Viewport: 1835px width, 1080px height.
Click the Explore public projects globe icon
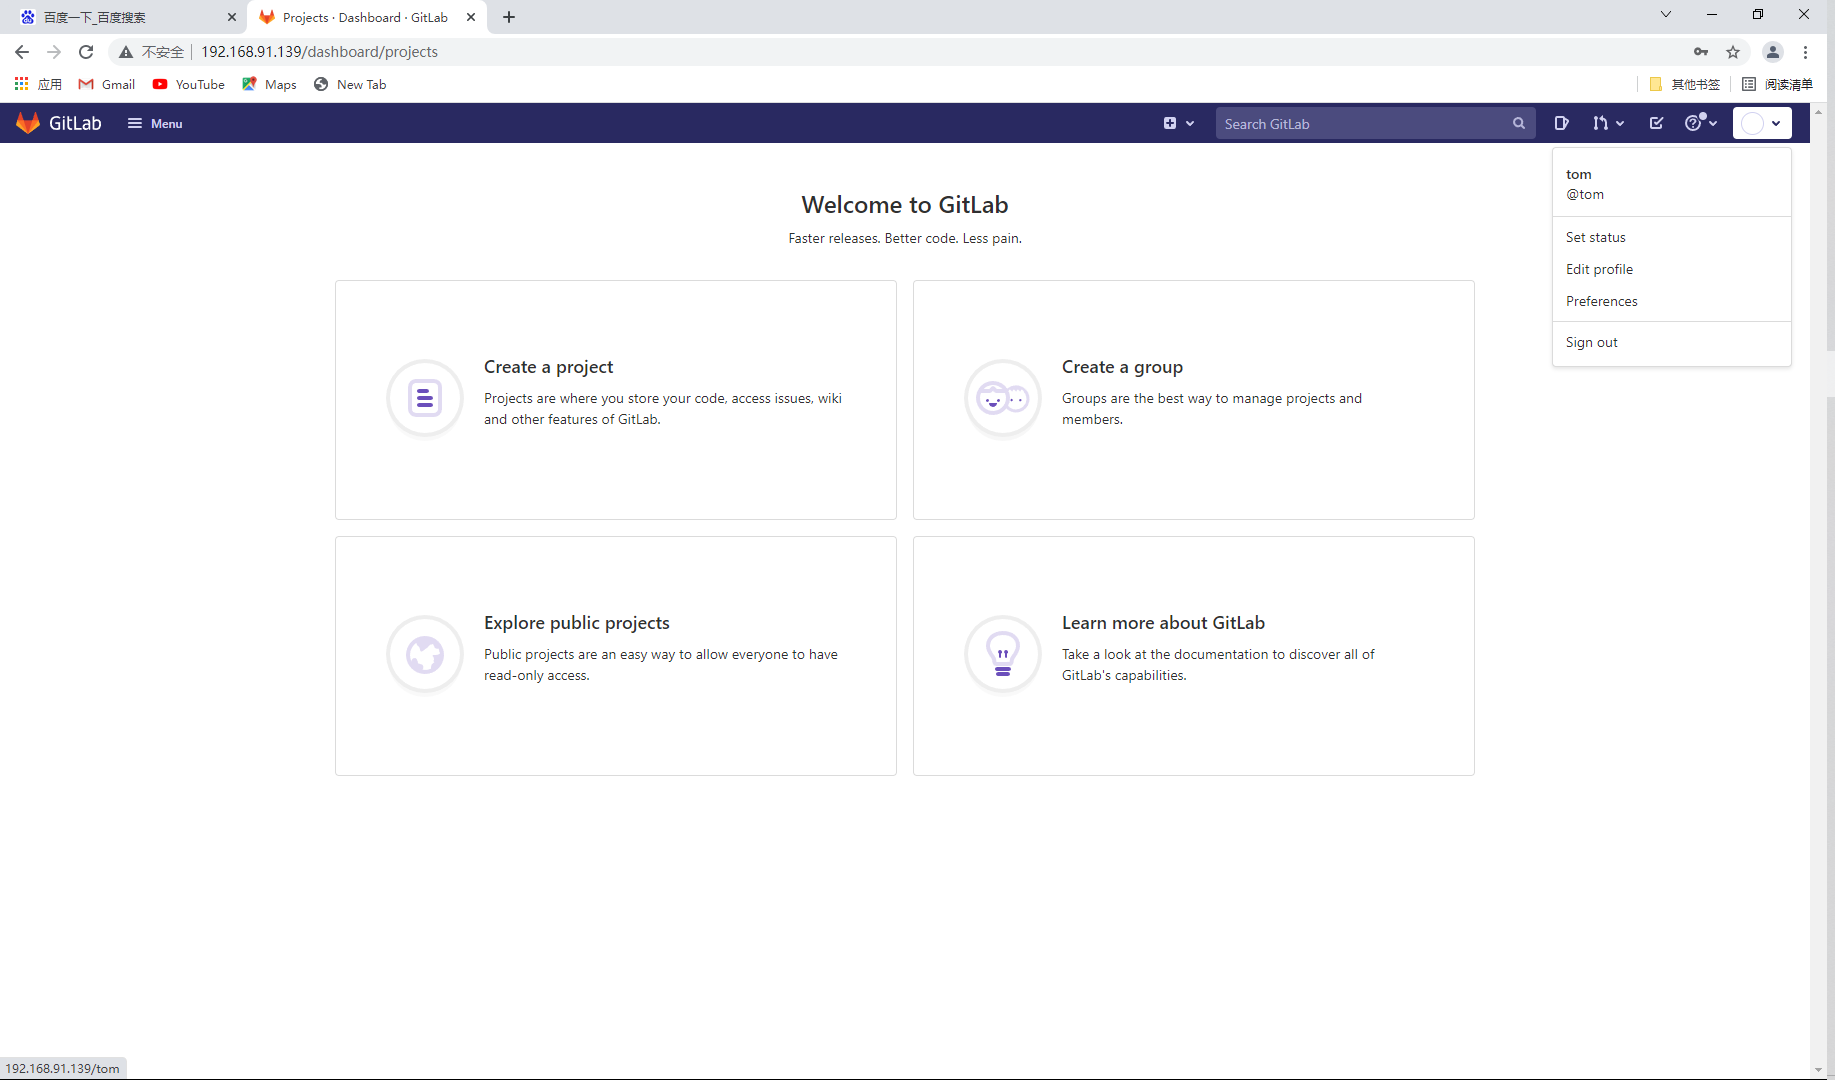point(425,654)
